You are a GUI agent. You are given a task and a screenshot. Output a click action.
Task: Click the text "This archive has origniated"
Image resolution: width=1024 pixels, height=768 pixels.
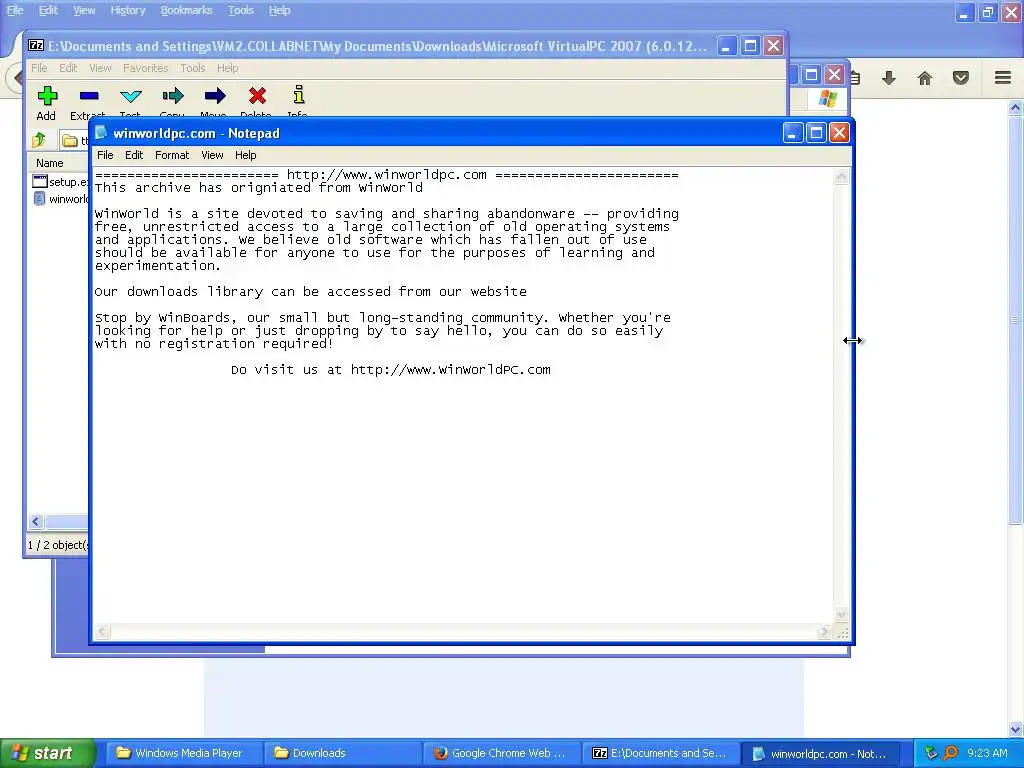[201, 188]
